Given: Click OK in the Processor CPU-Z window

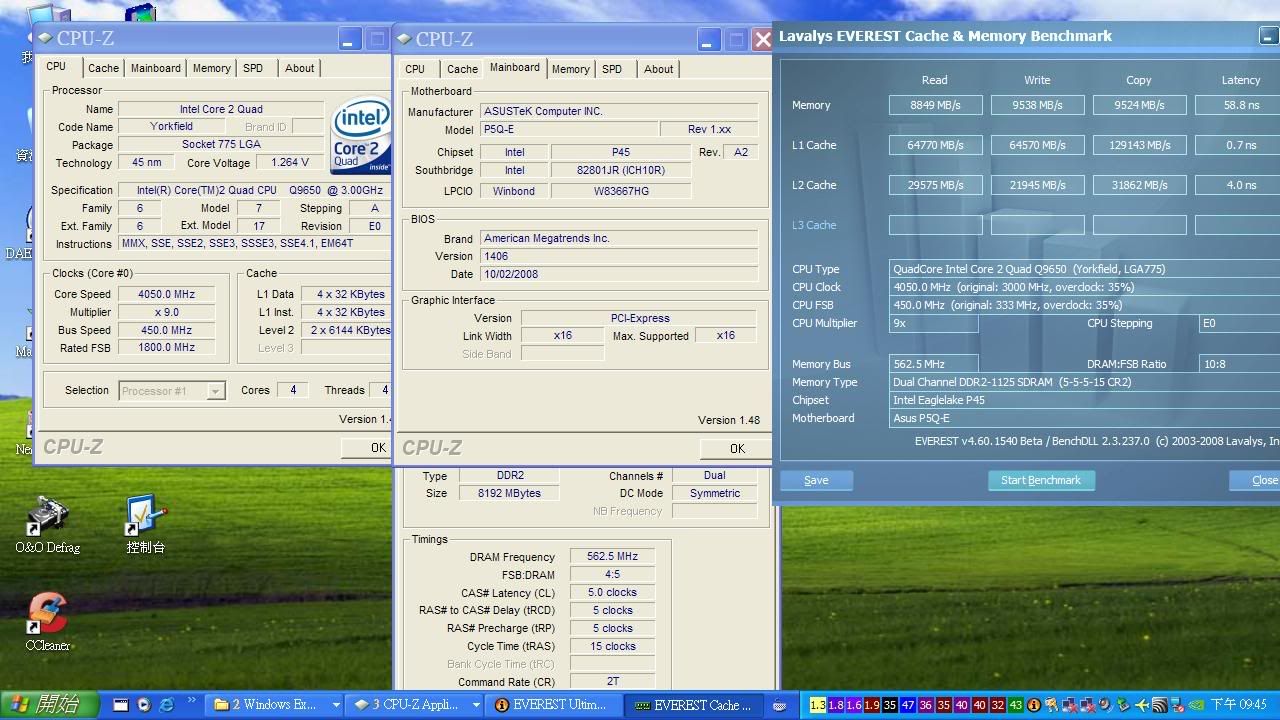Looking at the screenshot, I should click(365, 447).
